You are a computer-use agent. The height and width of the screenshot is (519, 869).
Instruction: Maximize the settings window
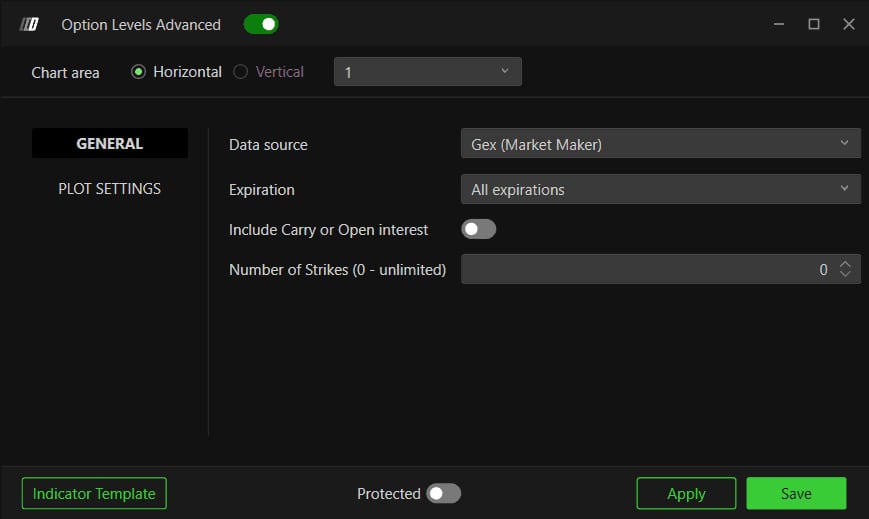(814, 24)
